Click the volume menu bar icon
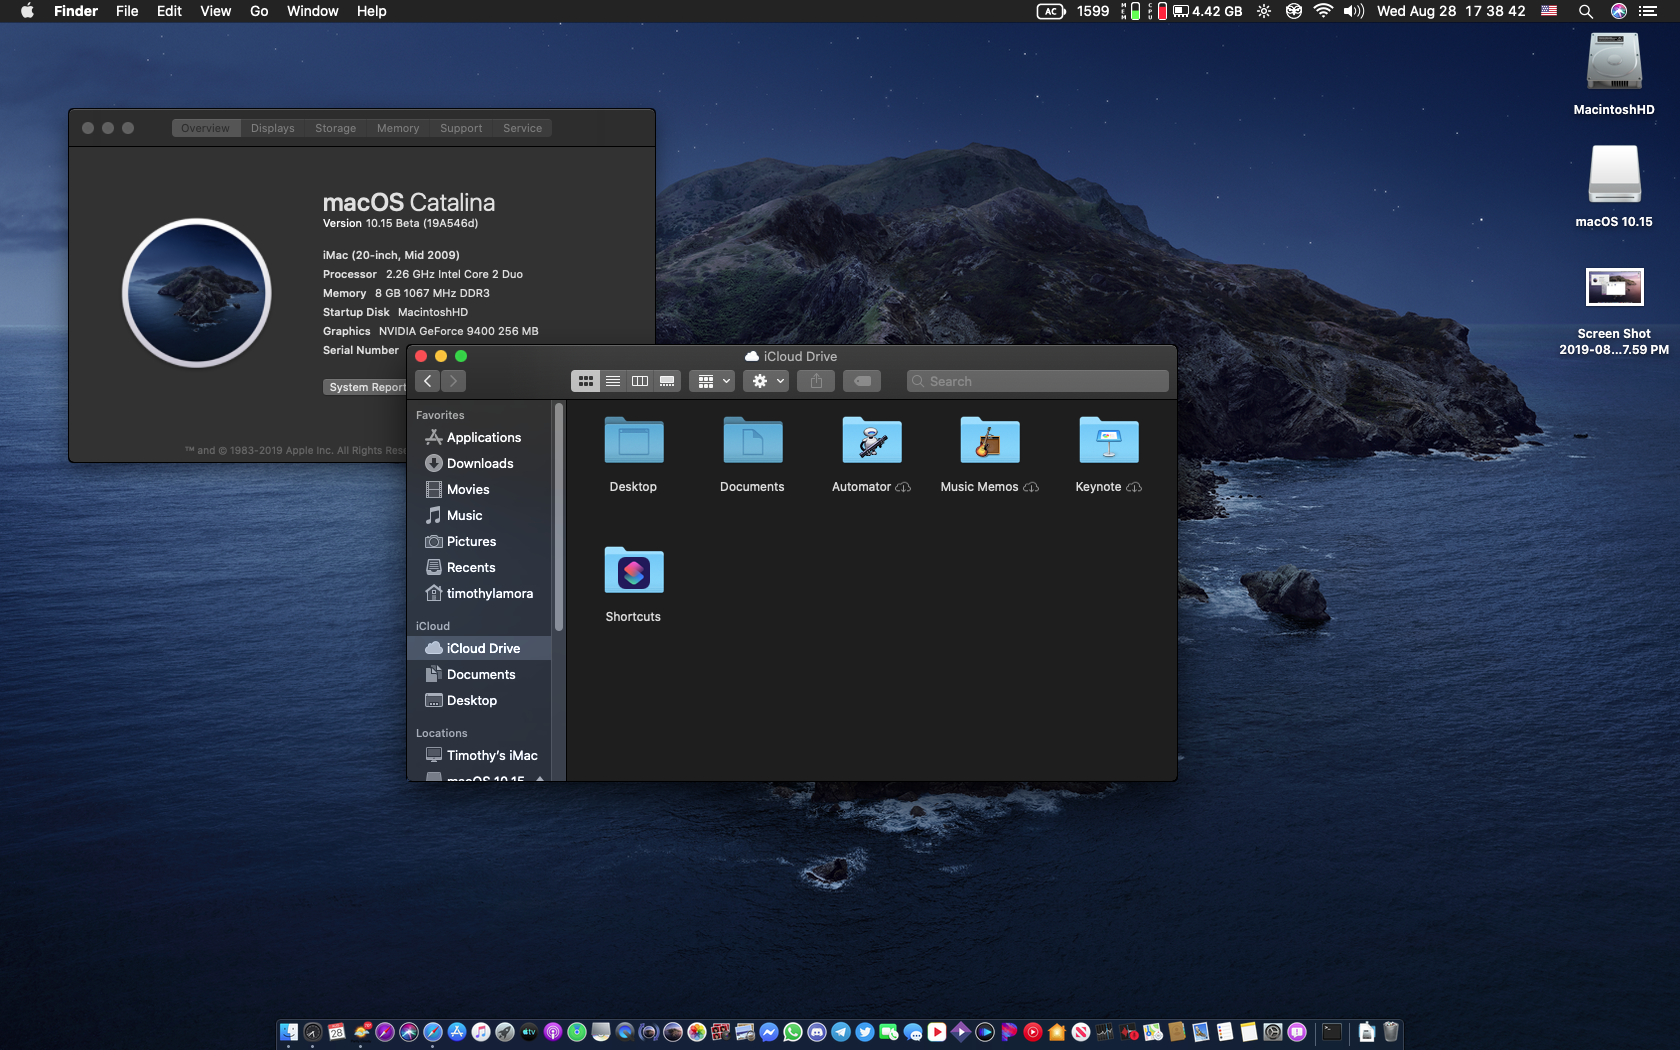 [x=1354, y=11]
